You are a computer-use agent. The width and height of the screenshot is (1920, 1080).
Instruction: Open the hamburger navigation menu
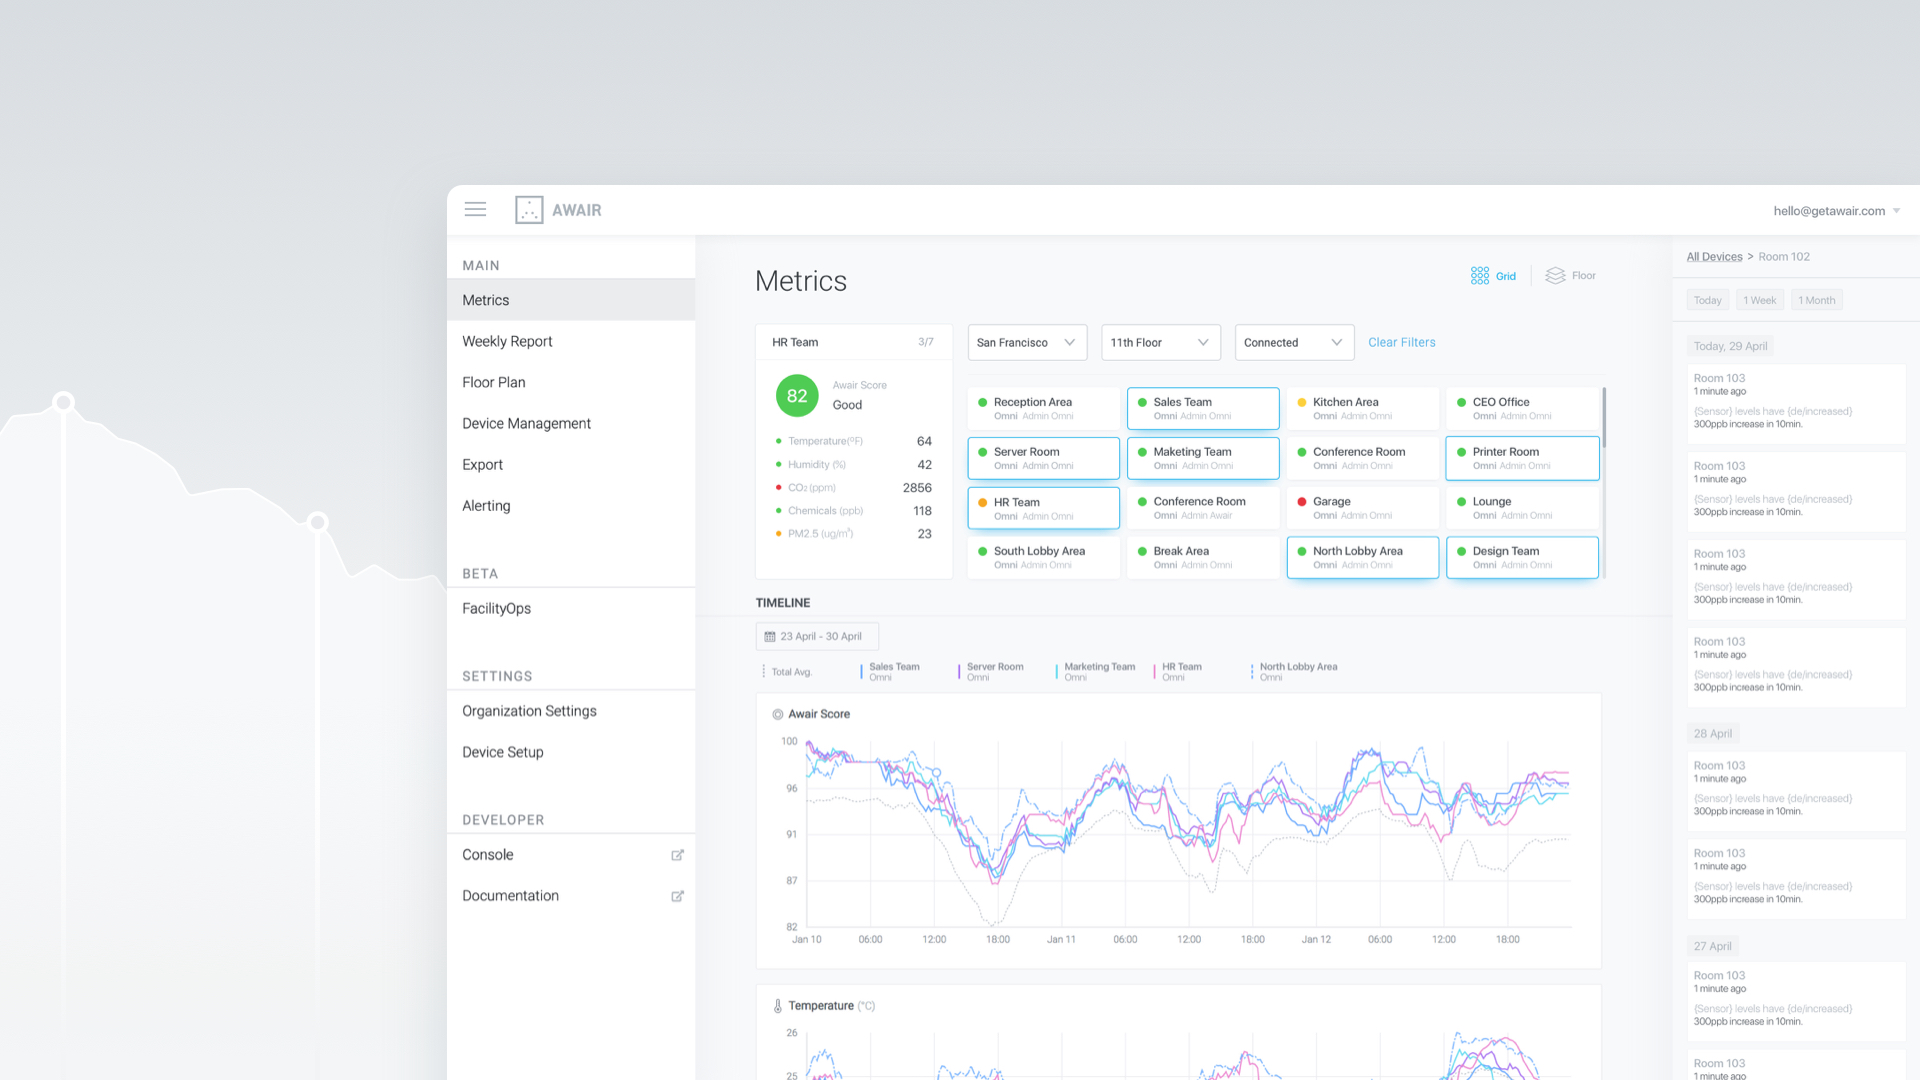point(475,209)
